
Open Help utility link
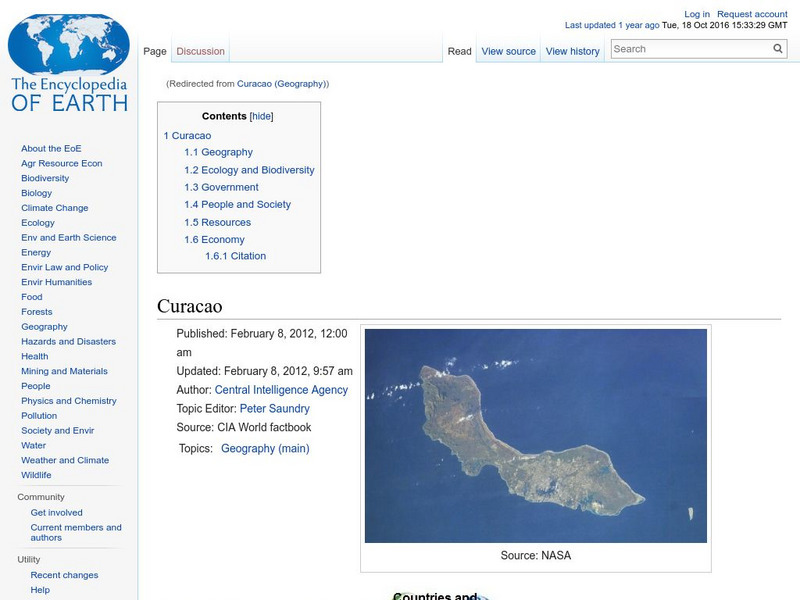coord(40,590)
